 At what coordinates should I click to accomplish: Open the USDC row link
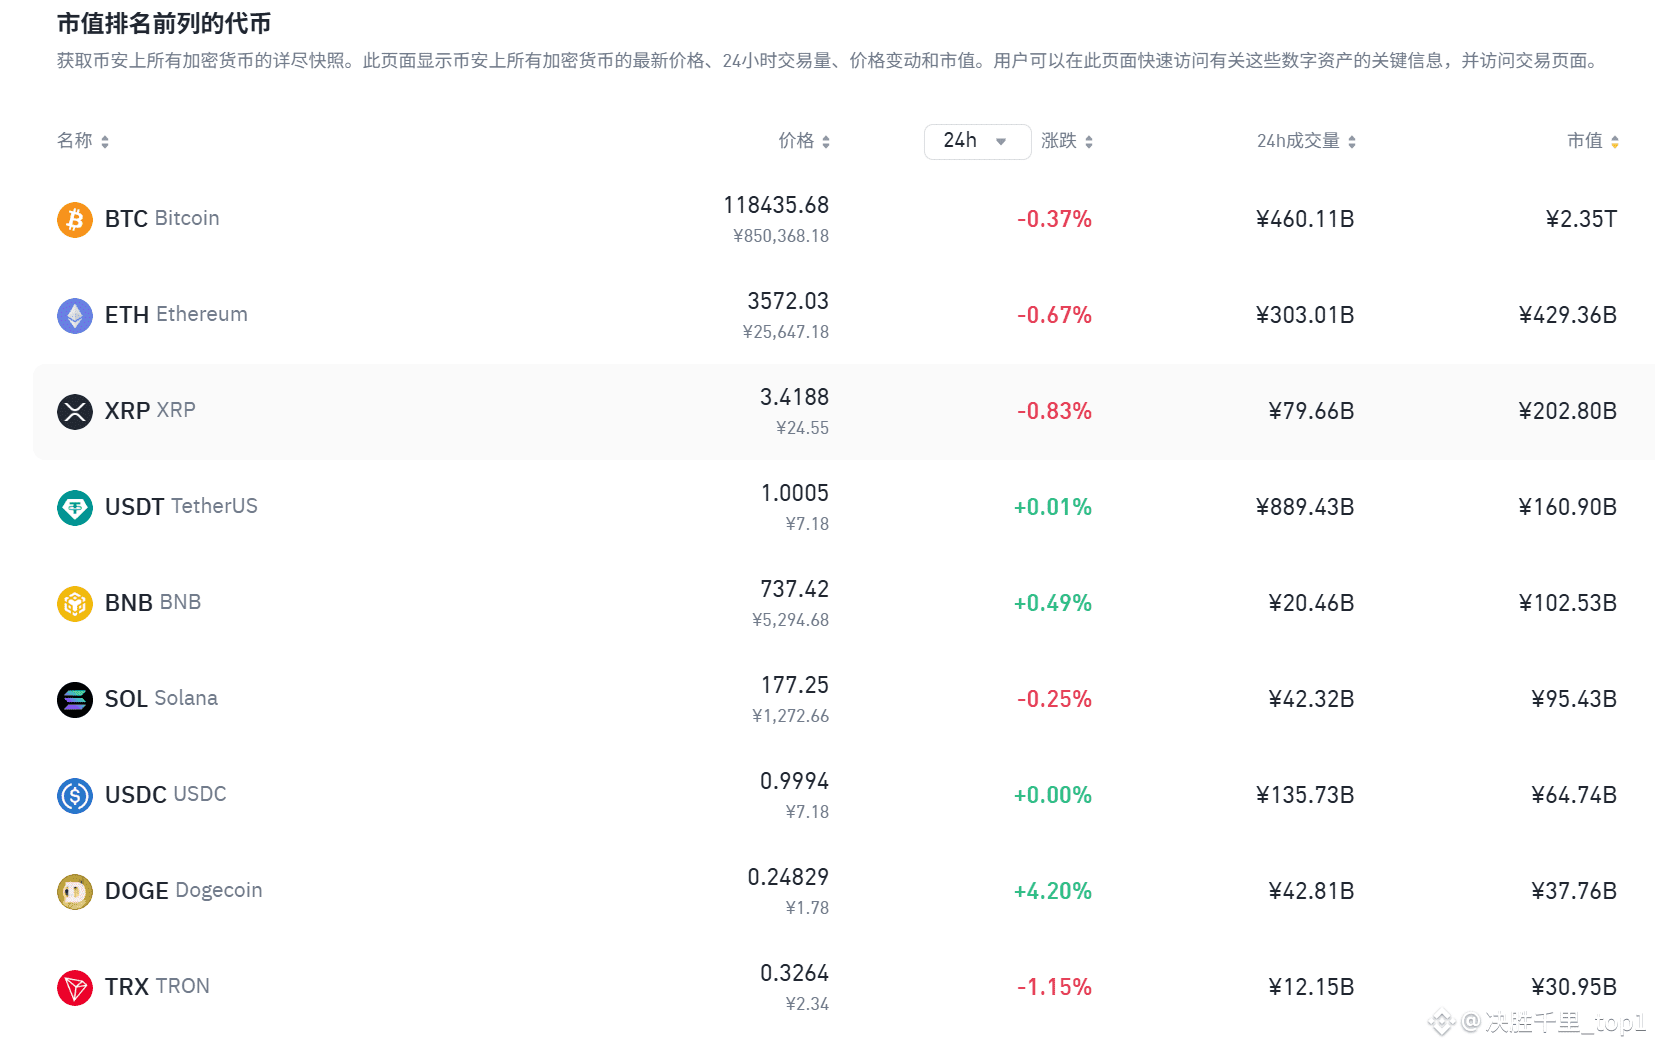pos(844,795)
